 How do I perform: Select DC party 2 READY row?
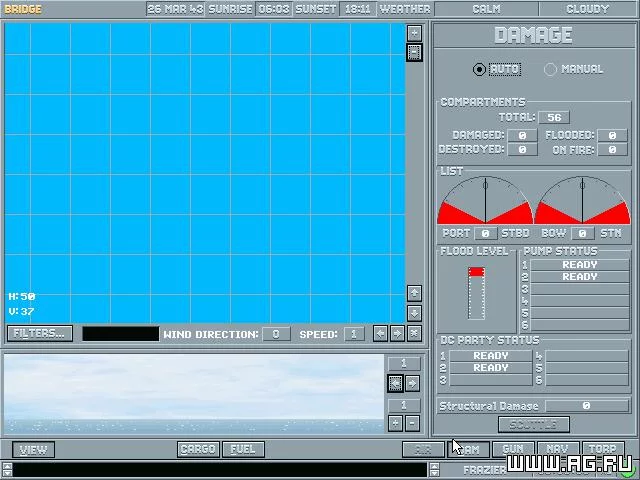[491, 368]
